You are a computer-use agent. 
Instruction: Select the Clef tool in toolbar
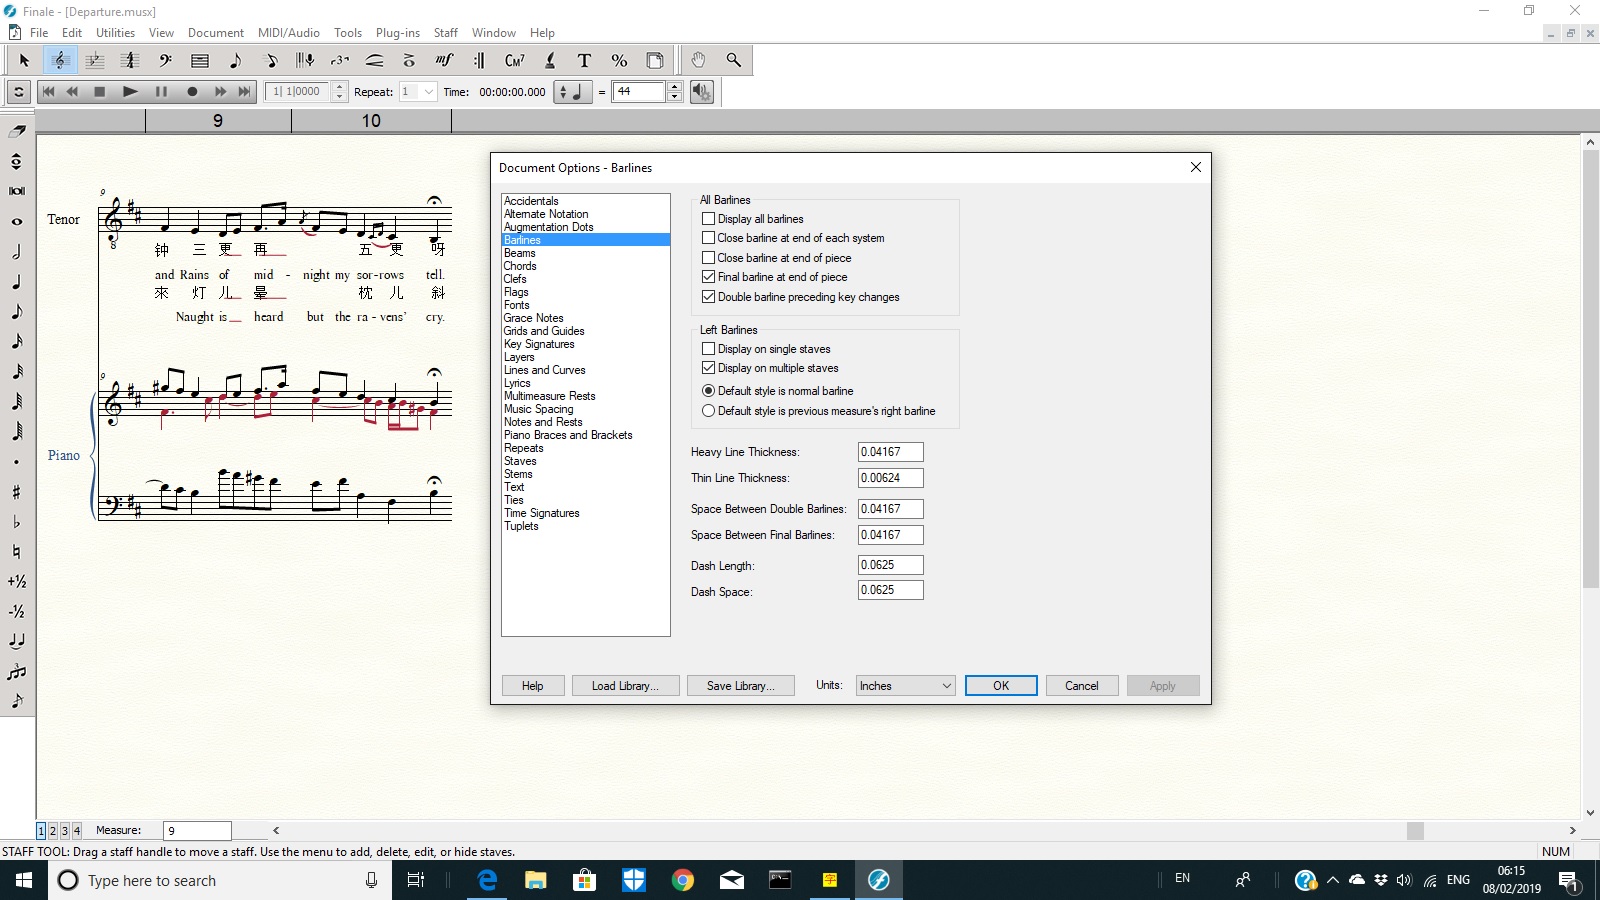[x=165, y=61]
